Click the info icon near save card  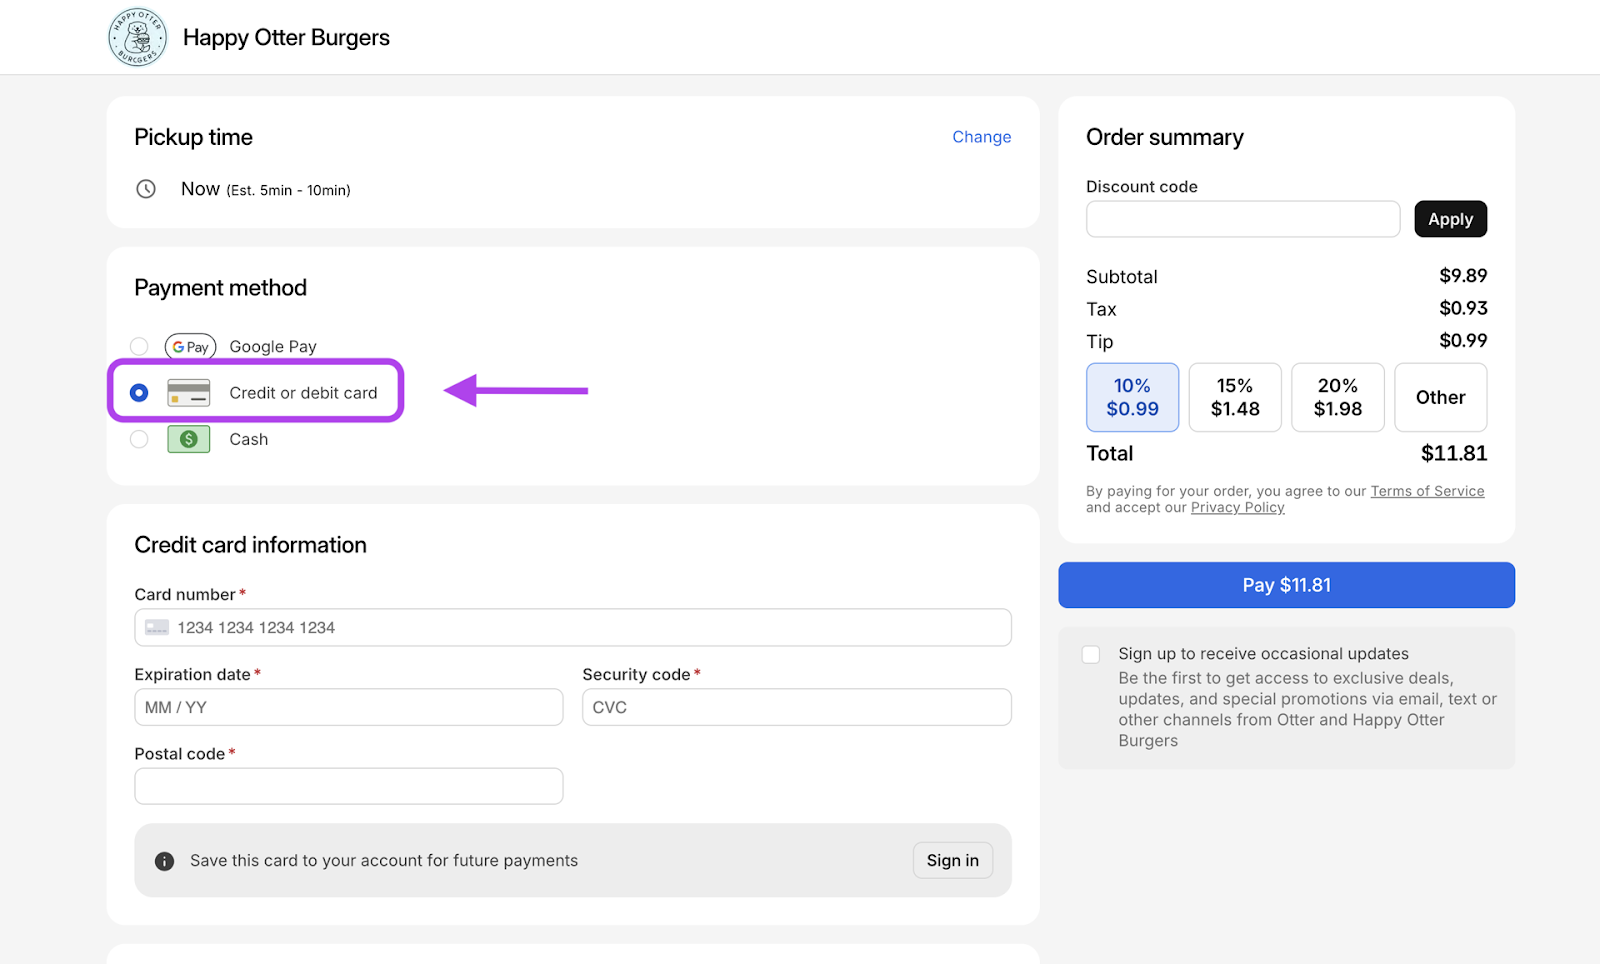(165, 861)
